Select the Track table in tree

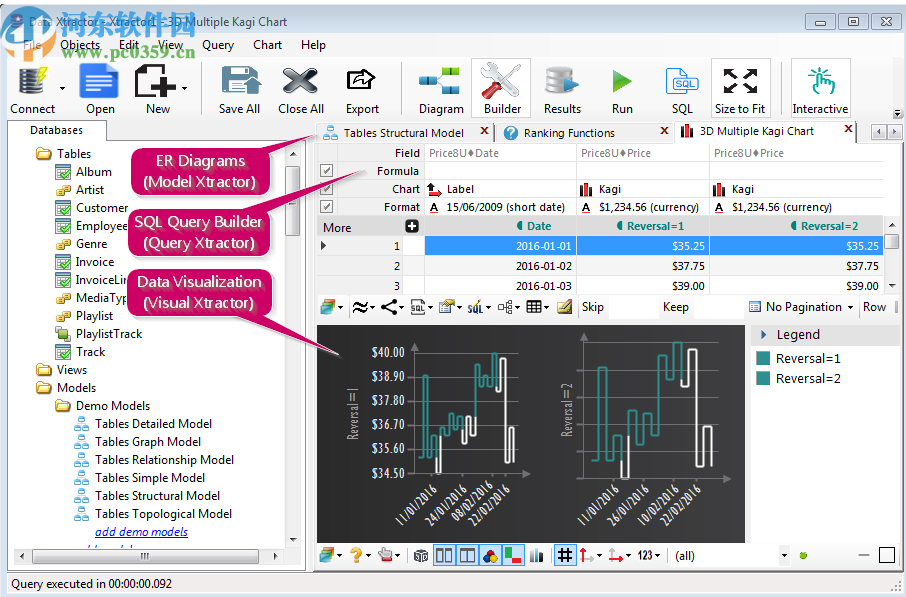[91, 352]
